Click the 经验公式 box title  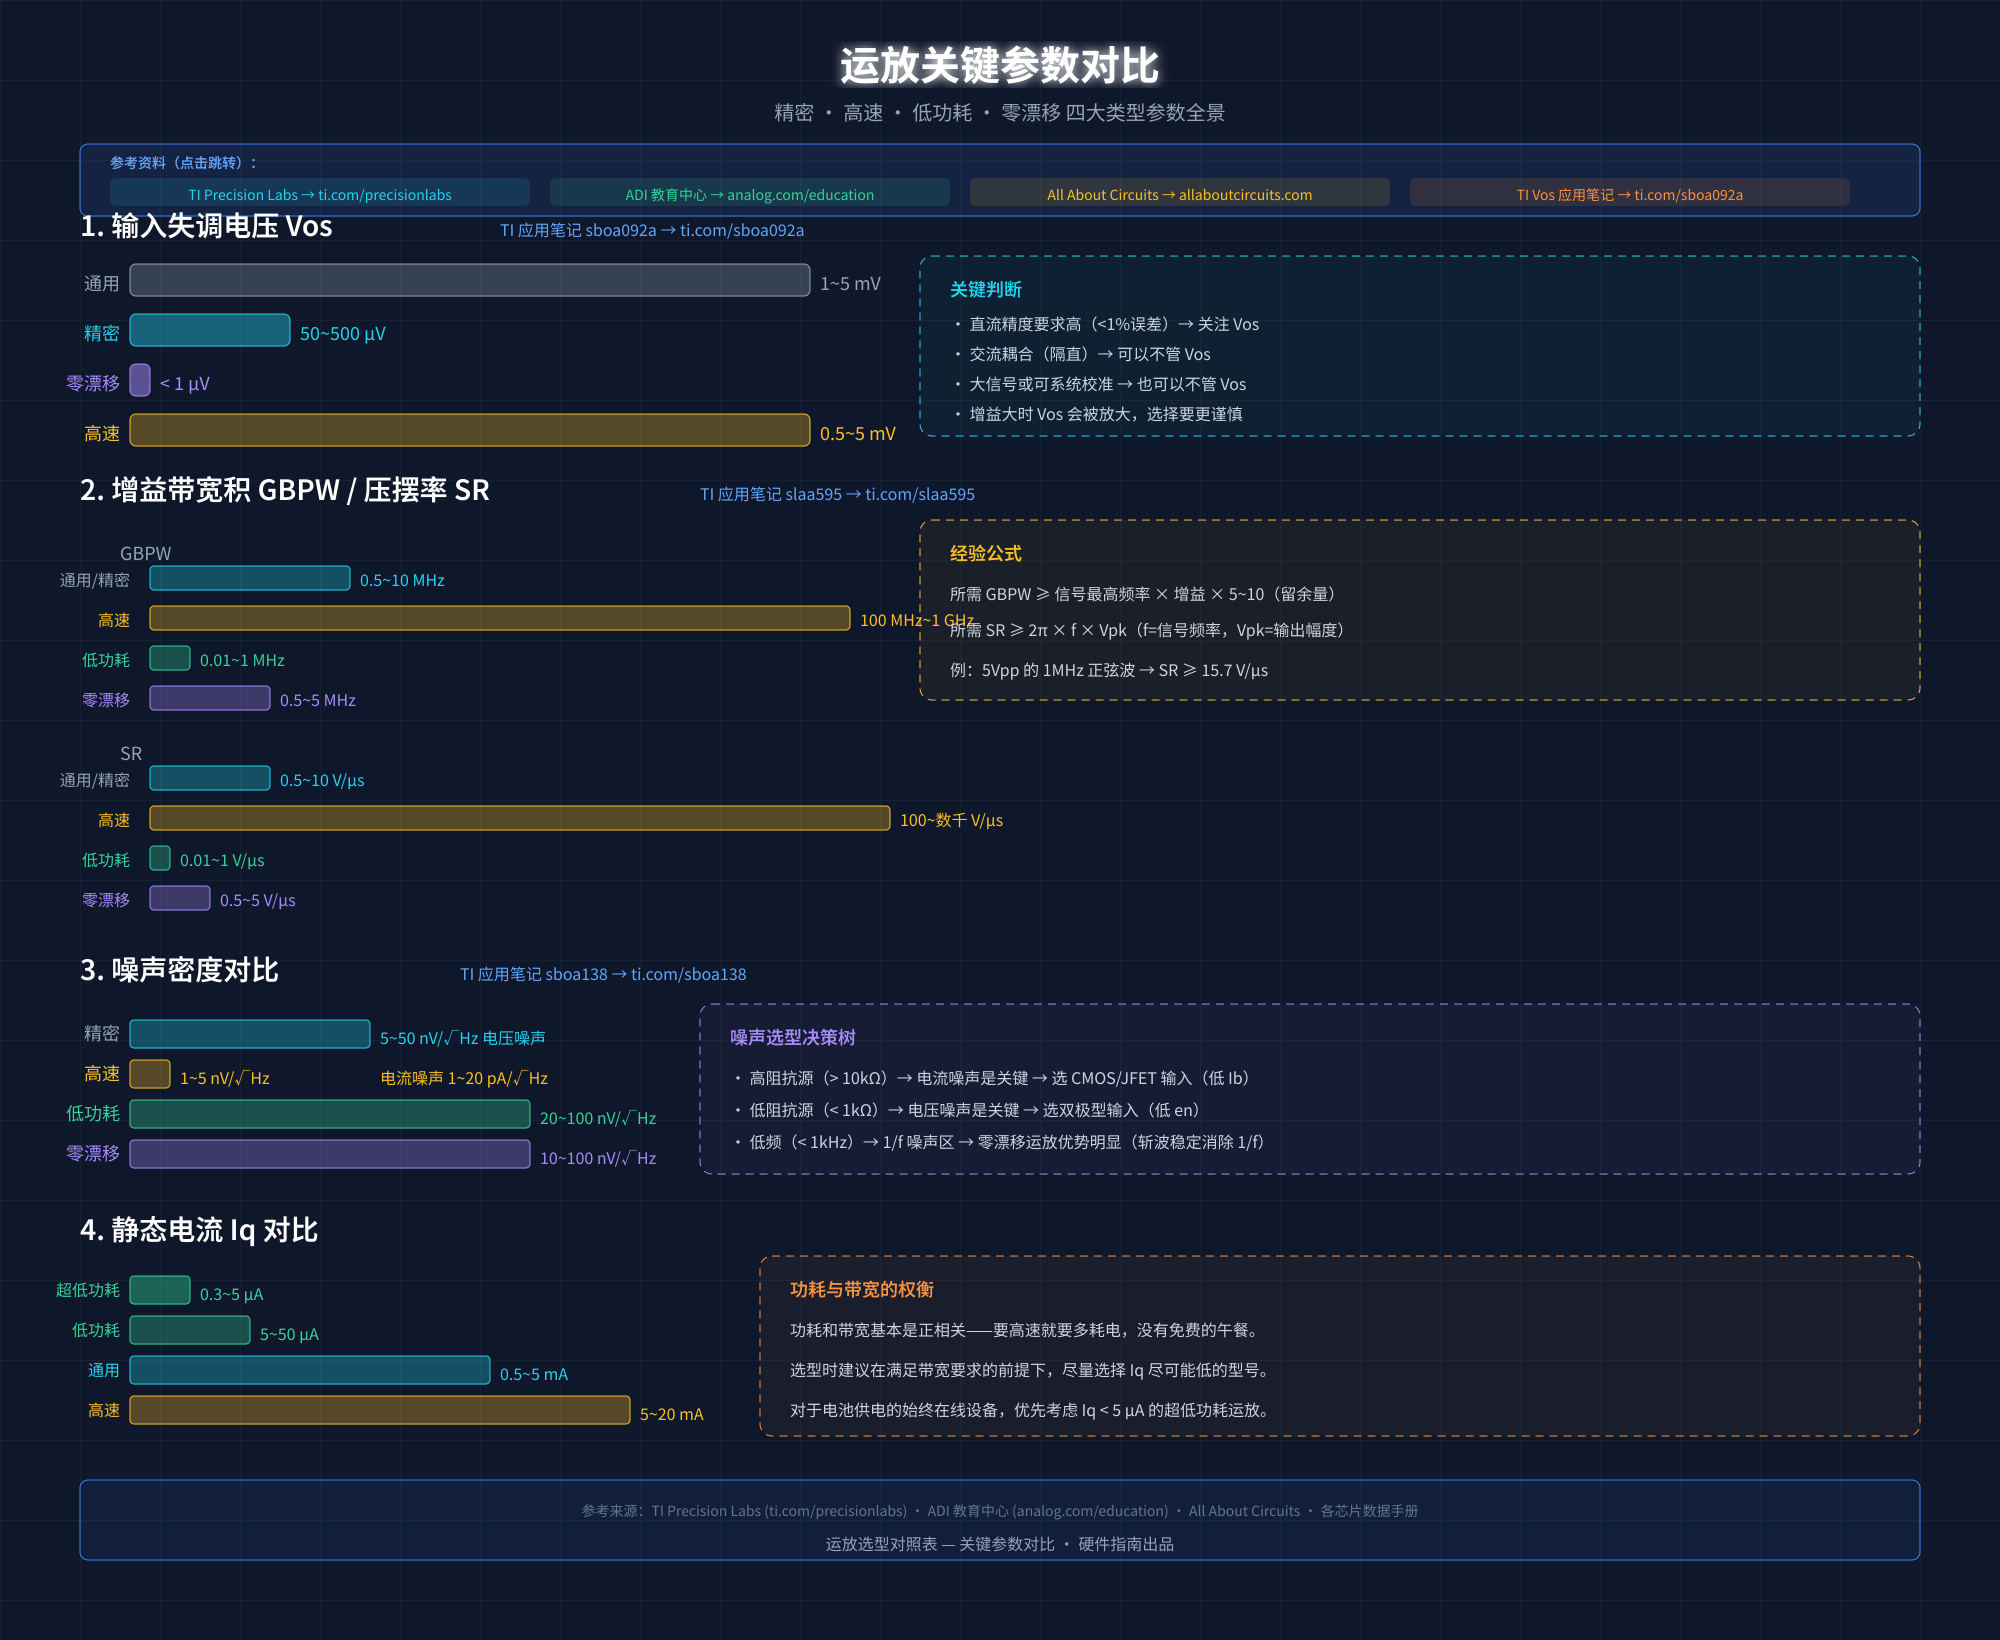coord(986,553)
